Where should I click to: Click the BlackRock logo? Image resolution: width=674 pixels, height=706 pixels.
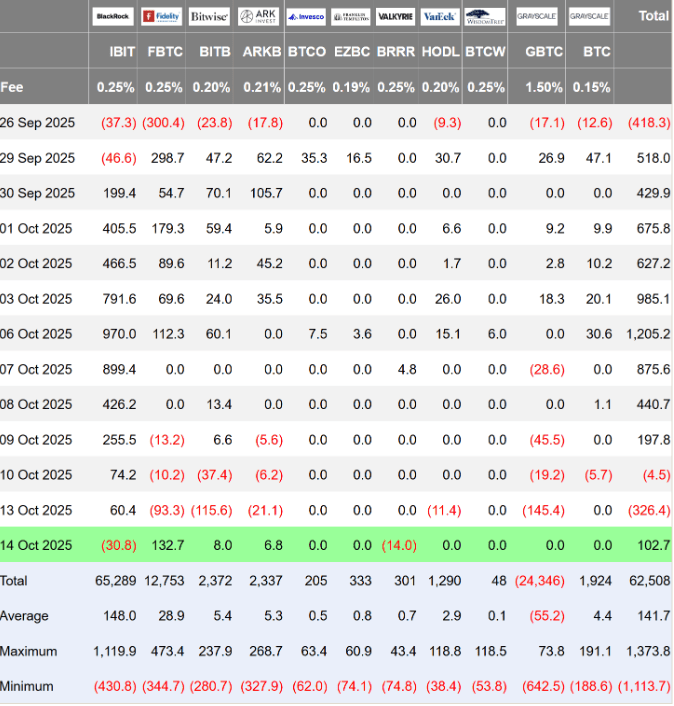click(x=114, y=17)
